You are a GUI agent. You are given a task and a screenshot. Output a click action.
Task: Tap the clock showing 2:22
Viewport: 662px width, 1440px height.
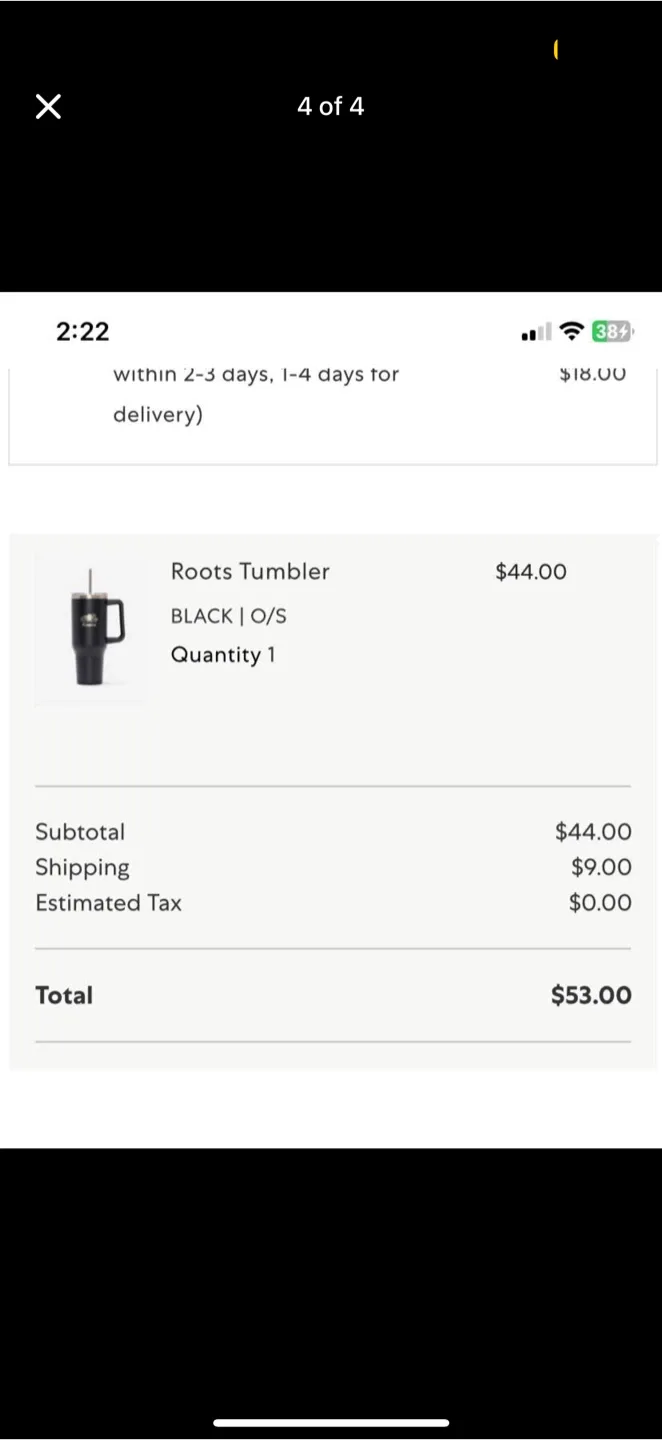82,331
